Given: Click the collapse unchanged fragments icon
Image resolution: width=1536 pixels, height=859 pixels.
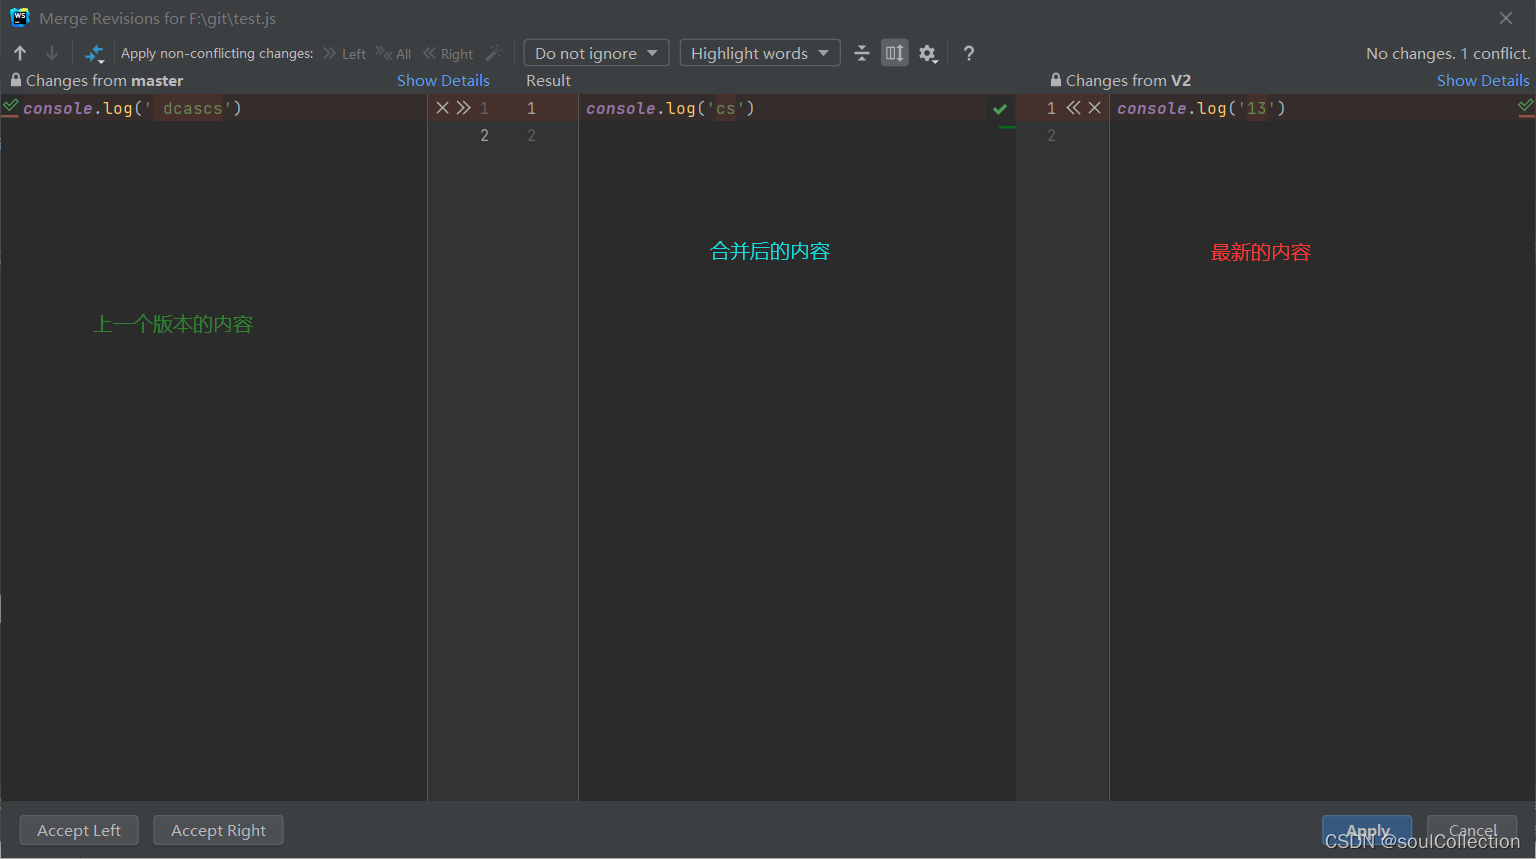Looking at the screenshot, I should [x=862, y=53].
